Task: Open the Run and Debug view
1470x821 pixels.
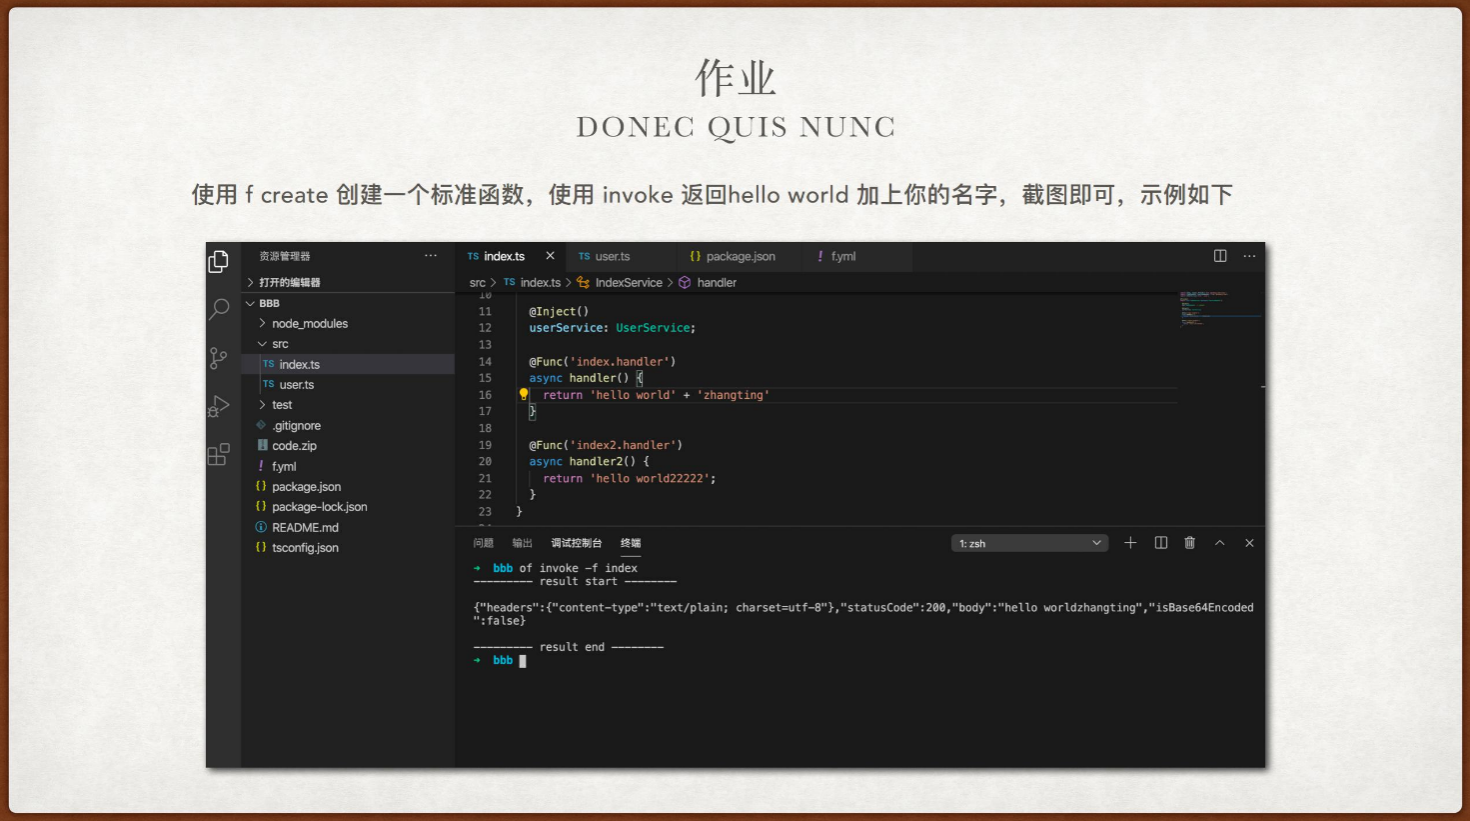Action: [x=218, y=406]
